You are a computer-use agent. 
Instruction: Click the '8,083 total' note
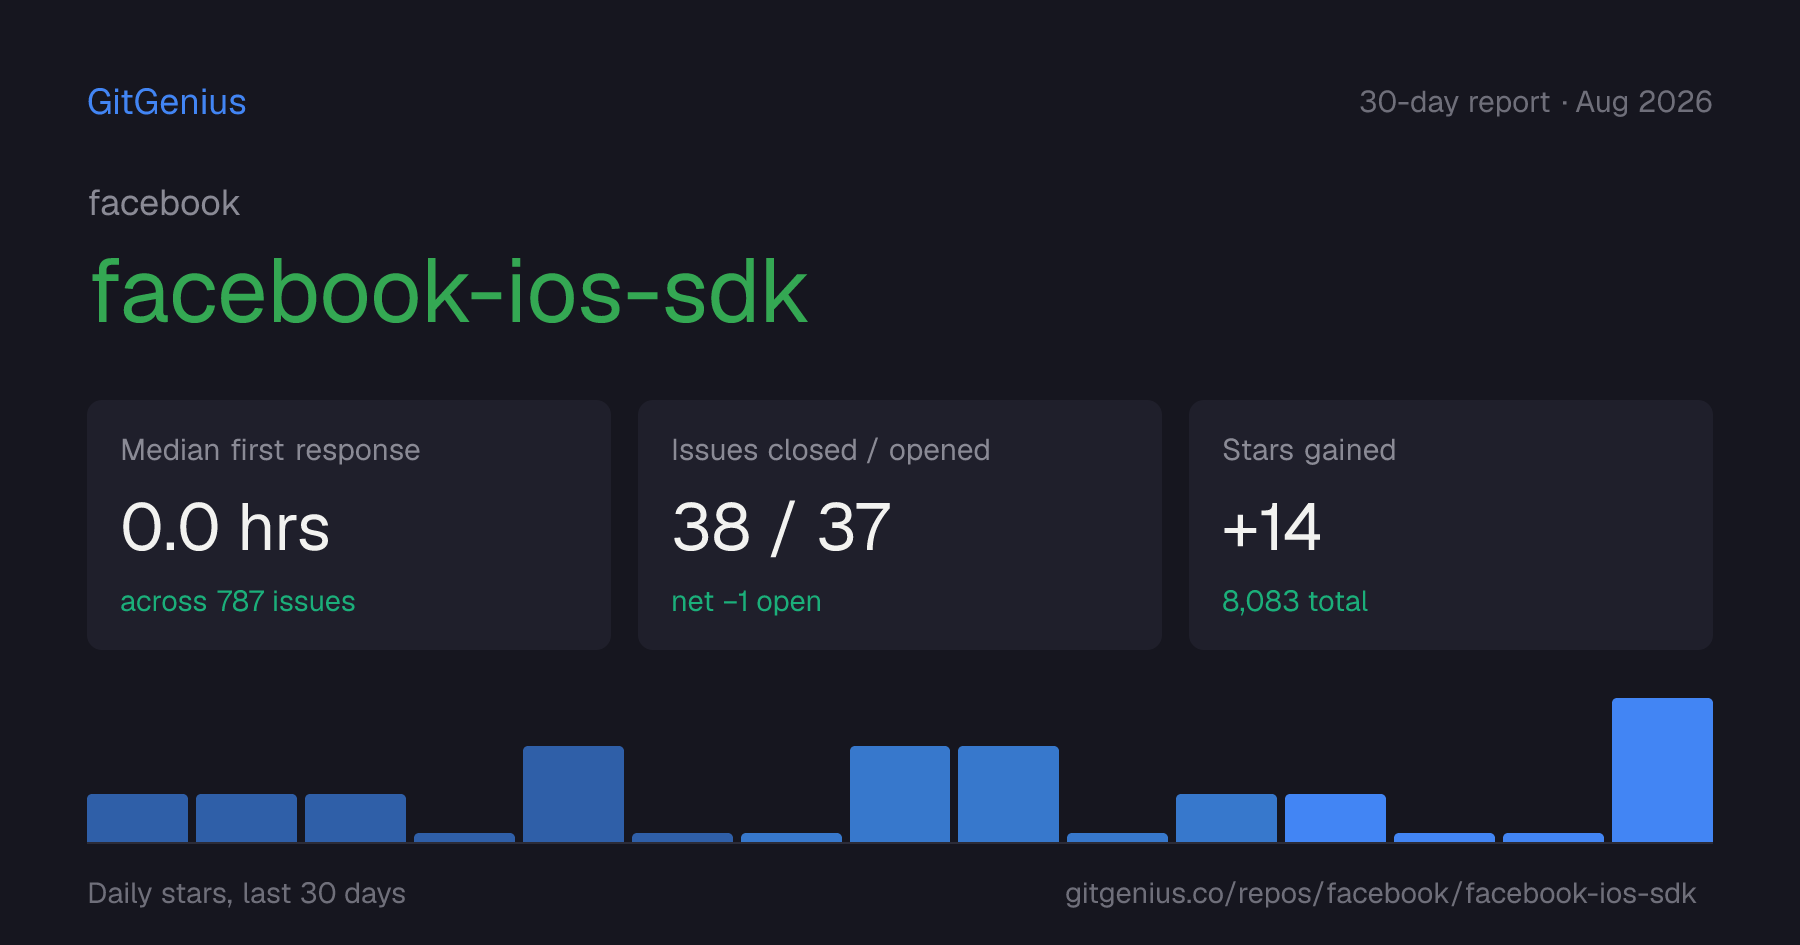tap(1295, 601)
